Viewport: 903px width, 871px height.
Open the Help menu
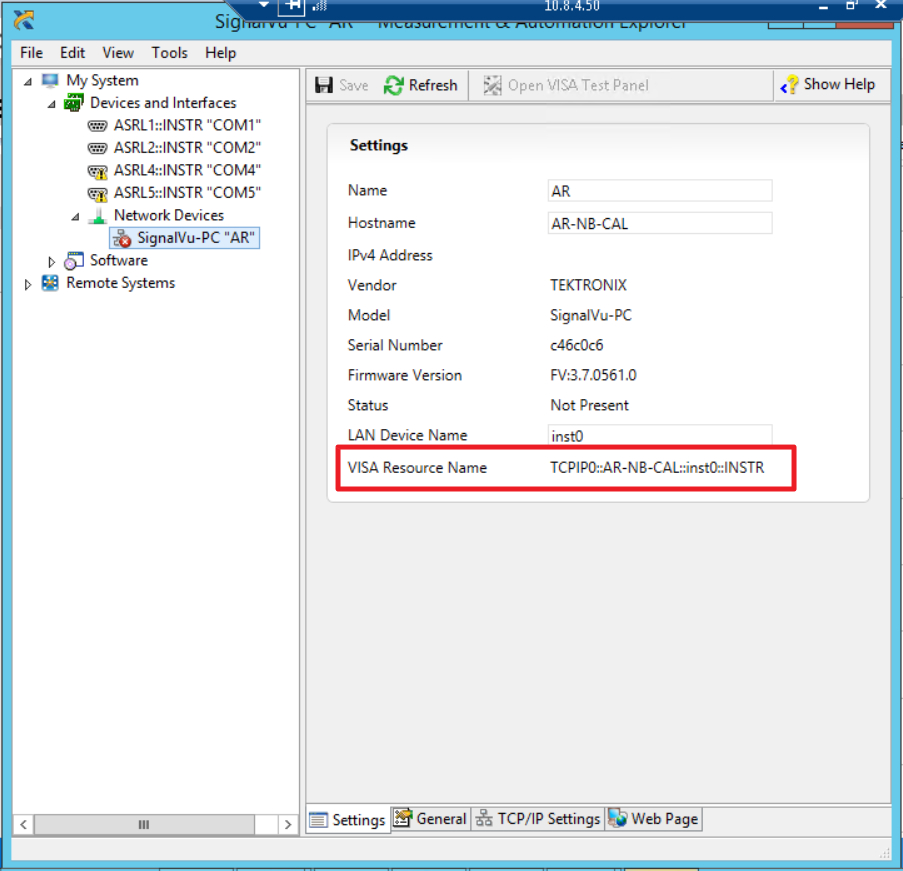(221, 53)
